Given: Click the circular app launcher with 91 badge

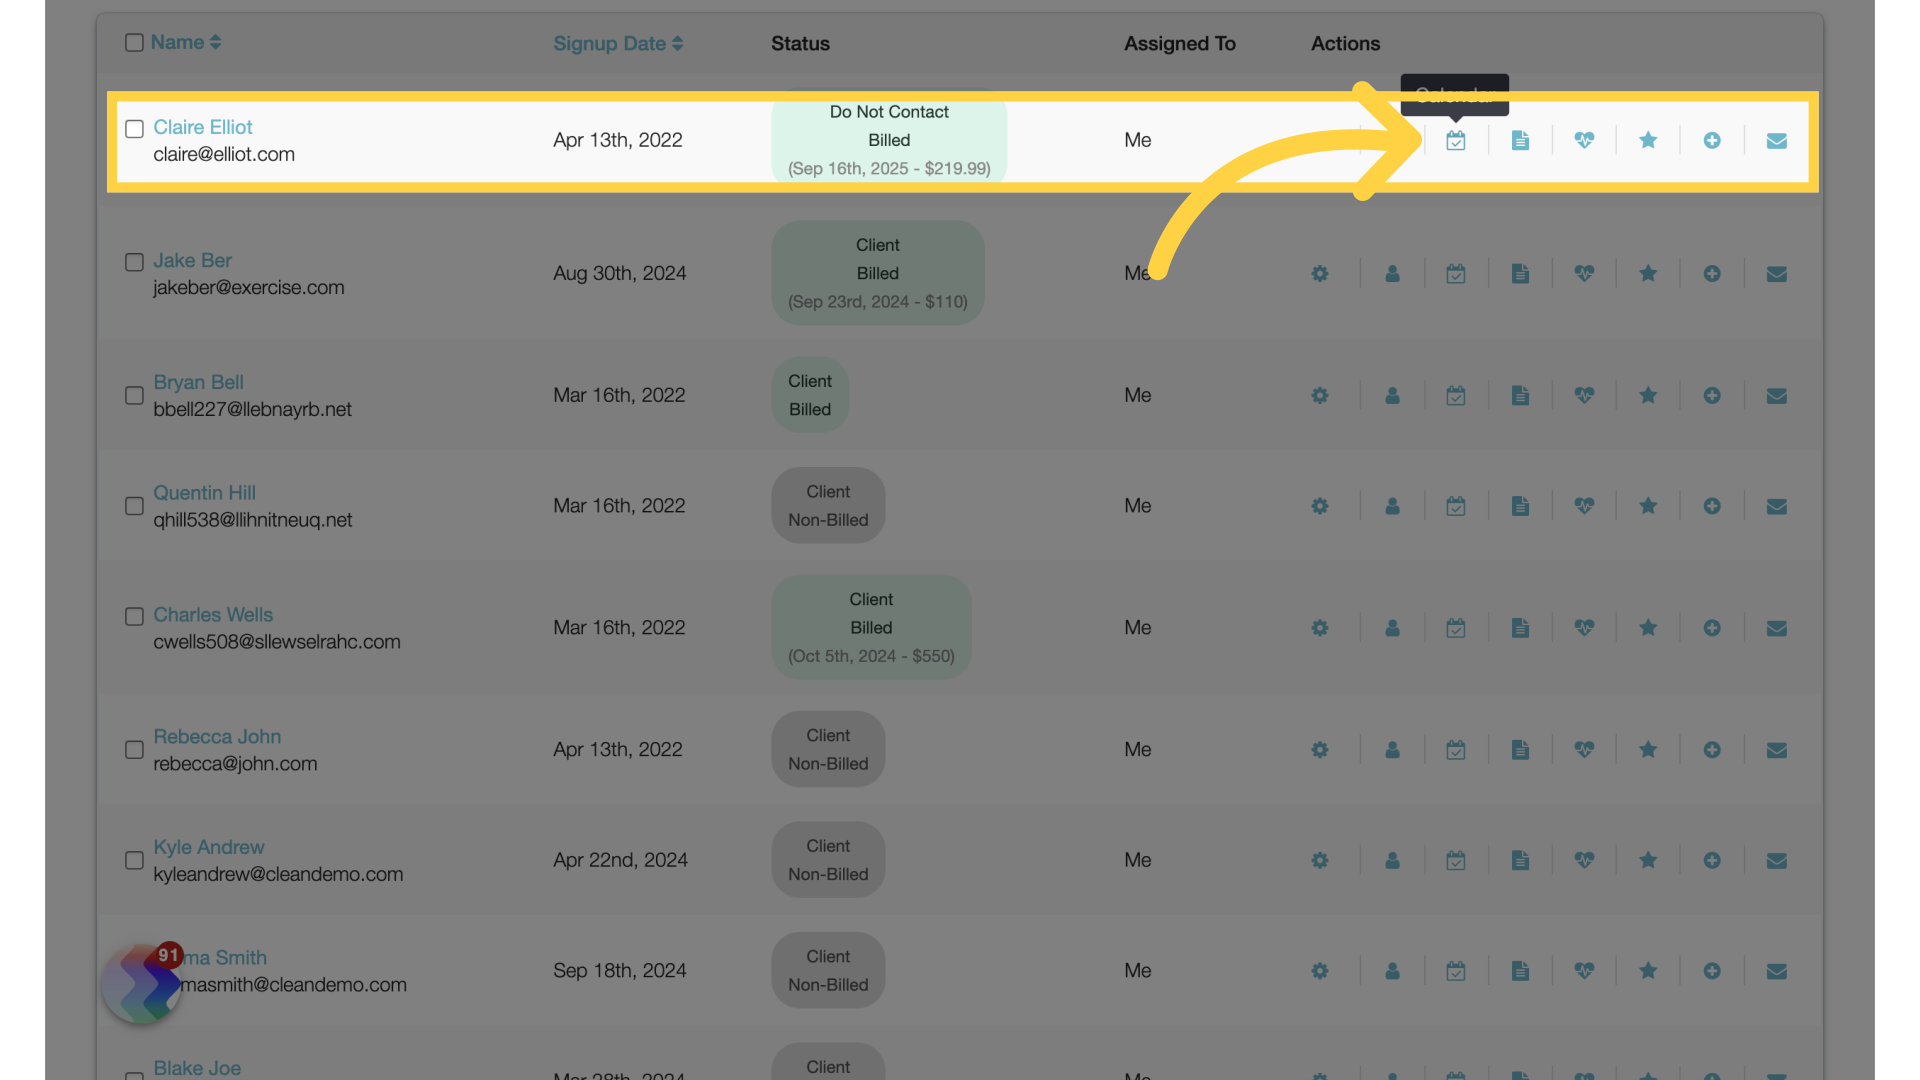Looking at the screenshot, I should [141, 984].
